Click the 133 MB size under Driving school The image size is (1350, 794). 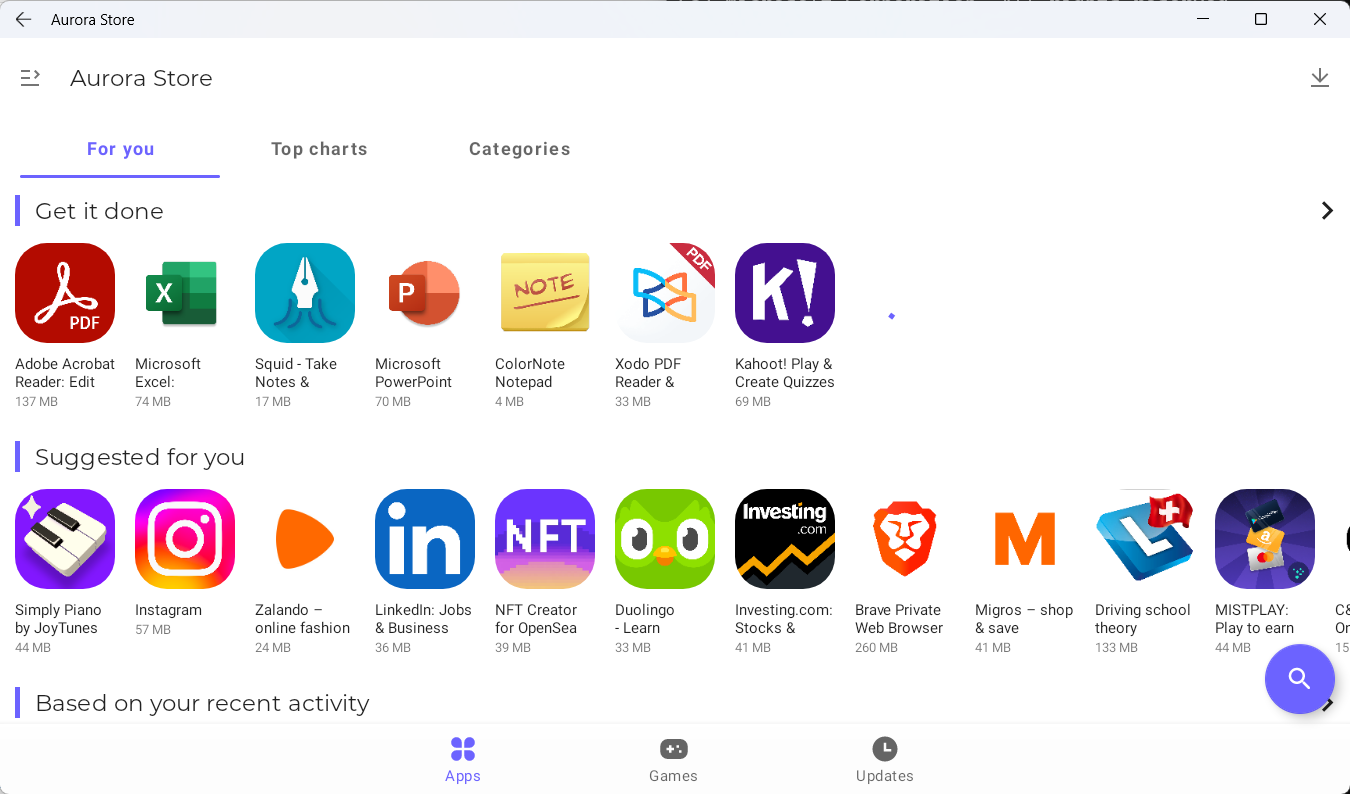coord(1116,648)
